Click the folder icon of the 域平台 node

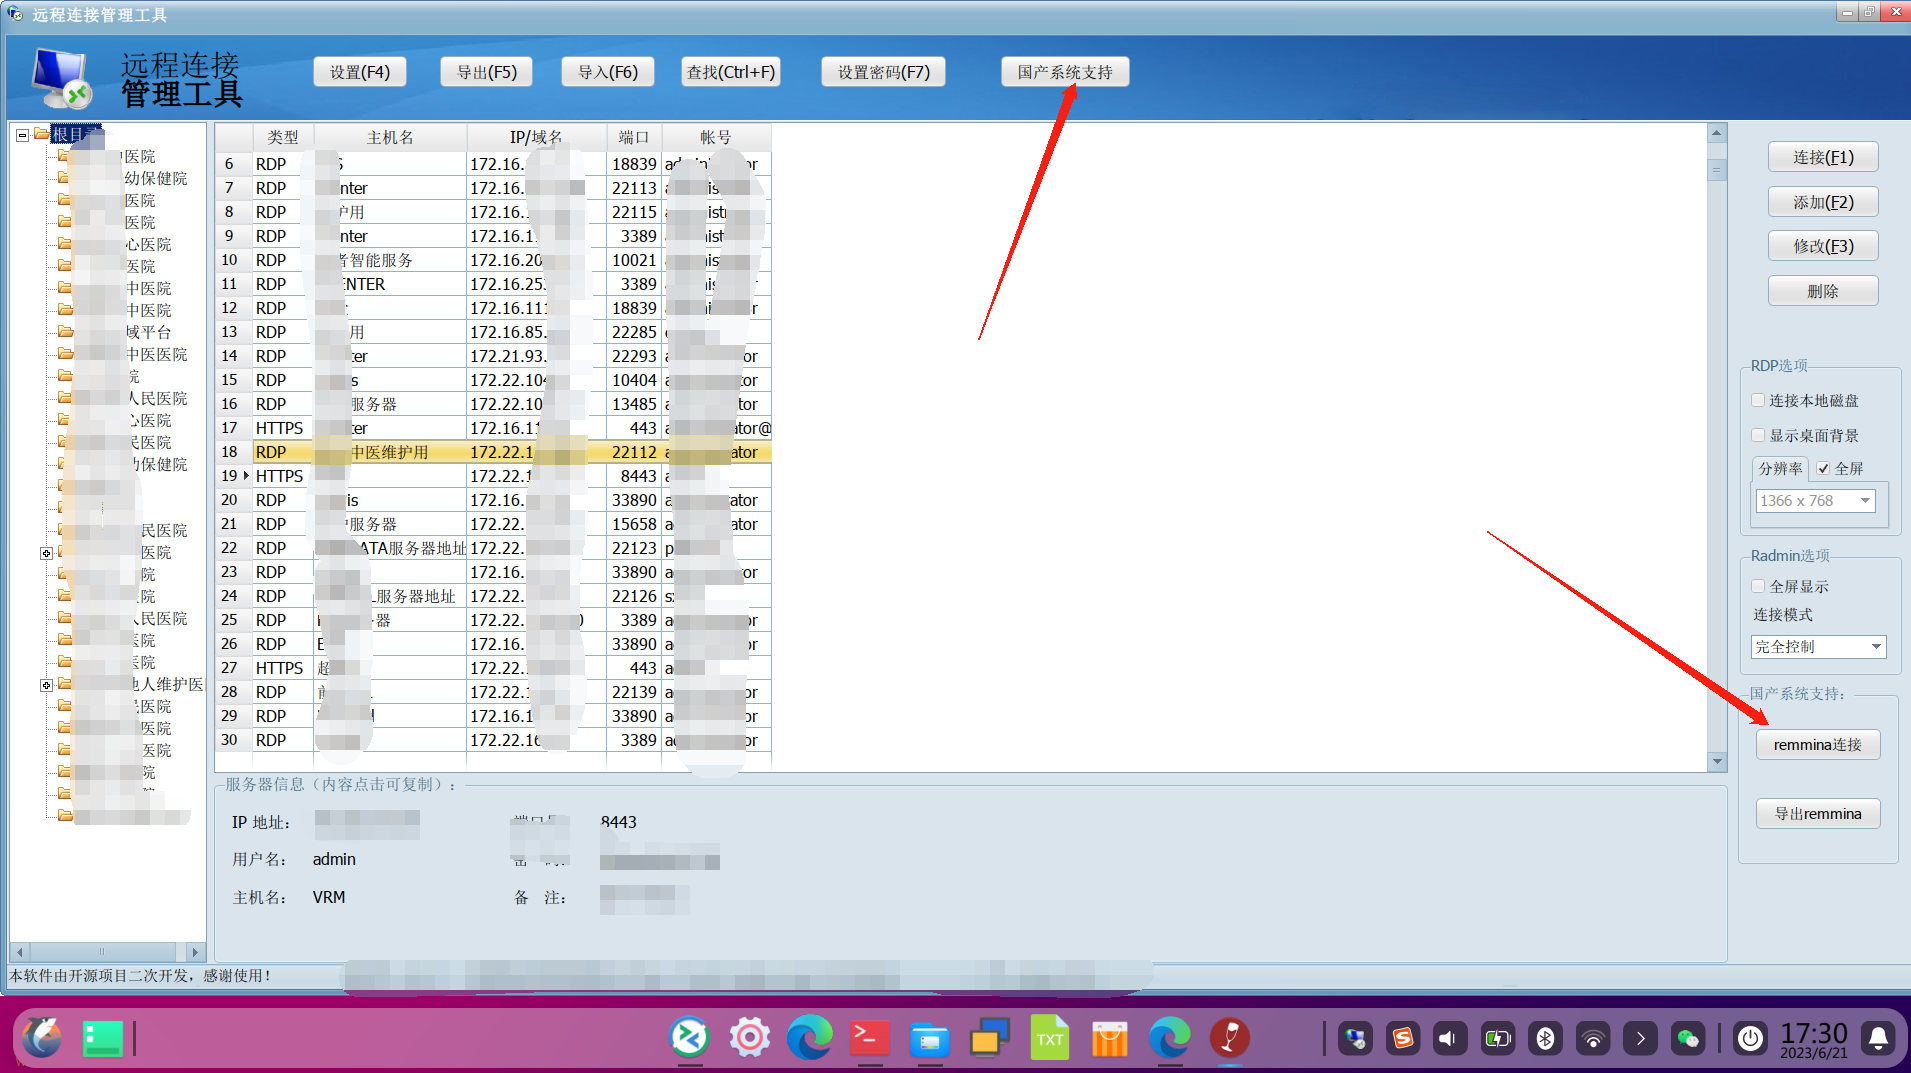pyautogui.click(x=65, y=332)
